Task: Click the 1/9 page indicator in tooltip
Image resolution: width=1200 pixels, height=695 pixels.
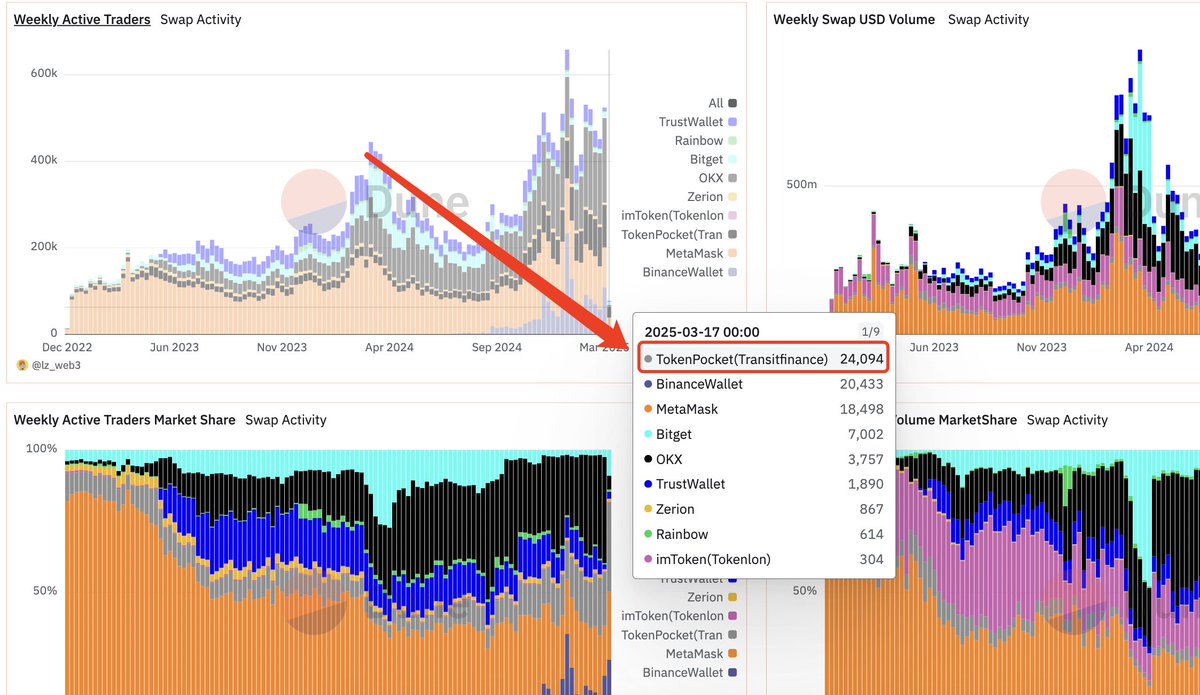Action: [x=873, y=332]
